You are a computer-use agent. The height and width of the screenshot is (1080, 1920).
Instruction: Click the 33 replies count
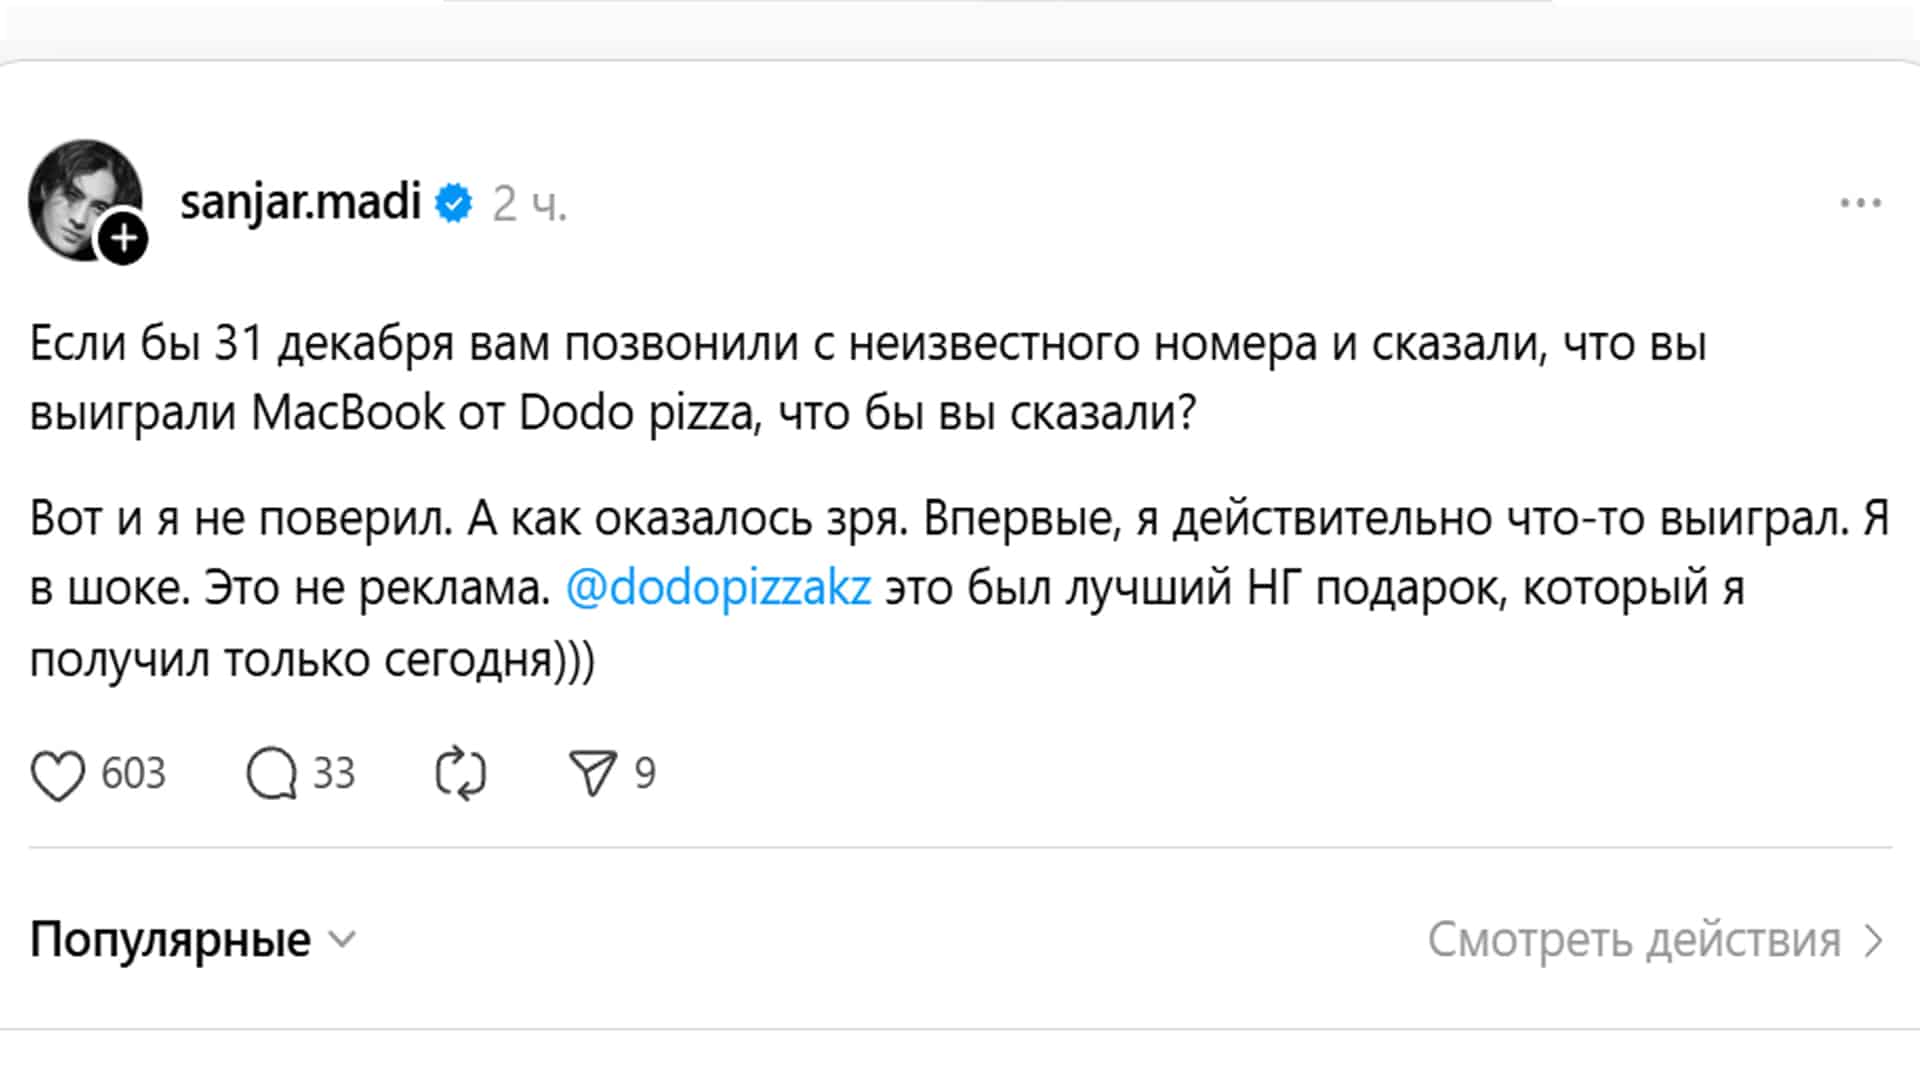tap(334, 774)
